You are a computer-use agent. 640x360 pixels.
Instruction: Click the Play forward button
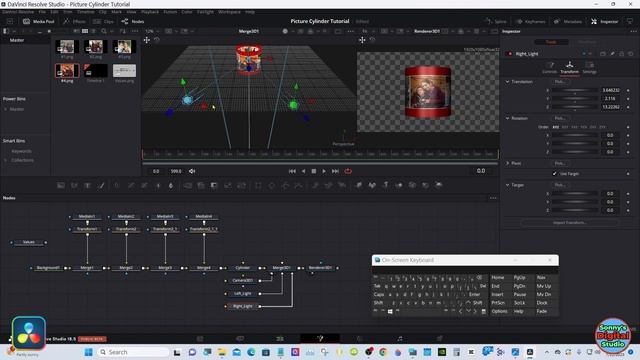pyautogui.click(x=324, y=171)
